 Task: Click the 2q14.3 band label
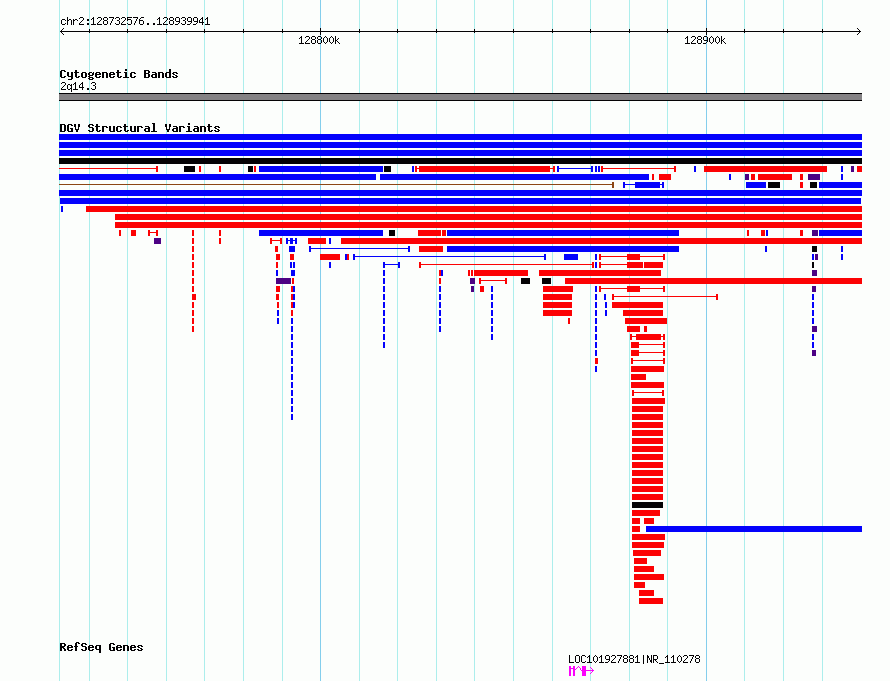click(78, 86)
